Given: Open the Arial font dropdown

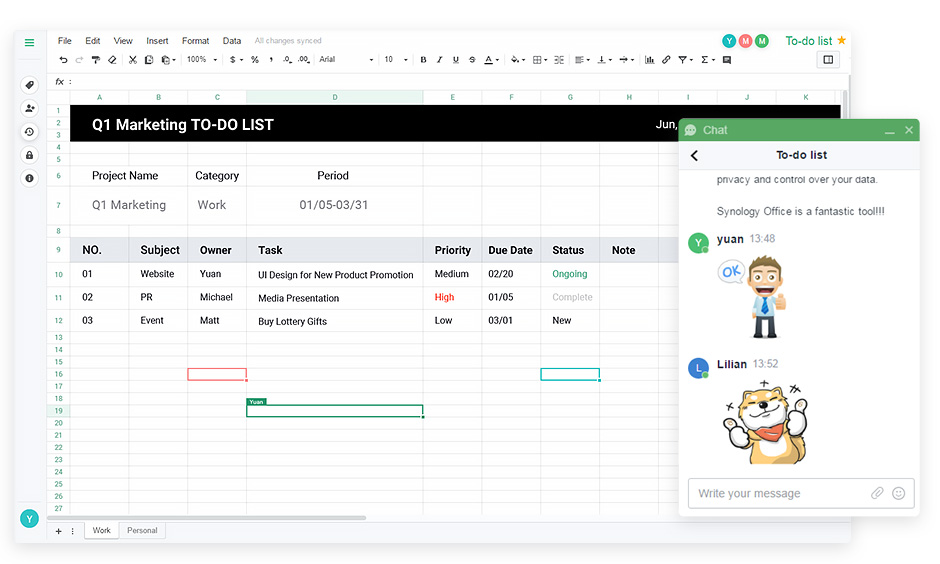Looking at the screenshot, I should click(345, 60).
